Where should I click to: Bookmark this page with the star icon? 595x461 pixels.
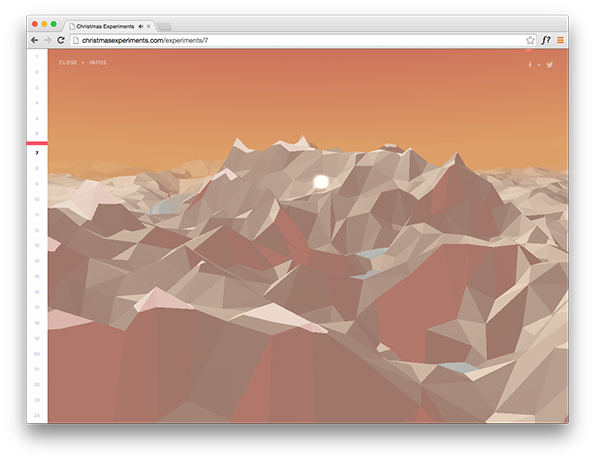point(530,40)
